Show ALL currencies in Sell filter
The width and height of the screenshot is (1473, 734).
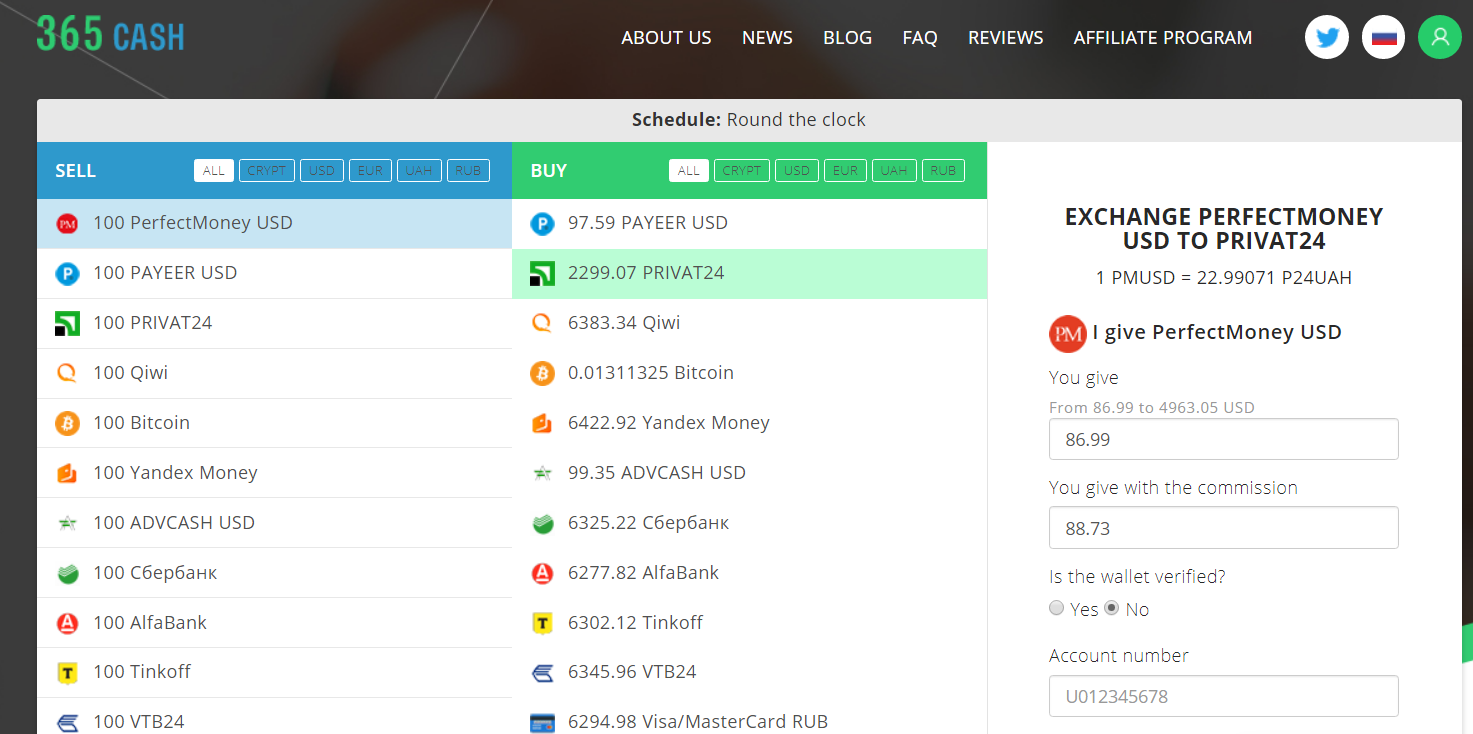click(214, 170)
